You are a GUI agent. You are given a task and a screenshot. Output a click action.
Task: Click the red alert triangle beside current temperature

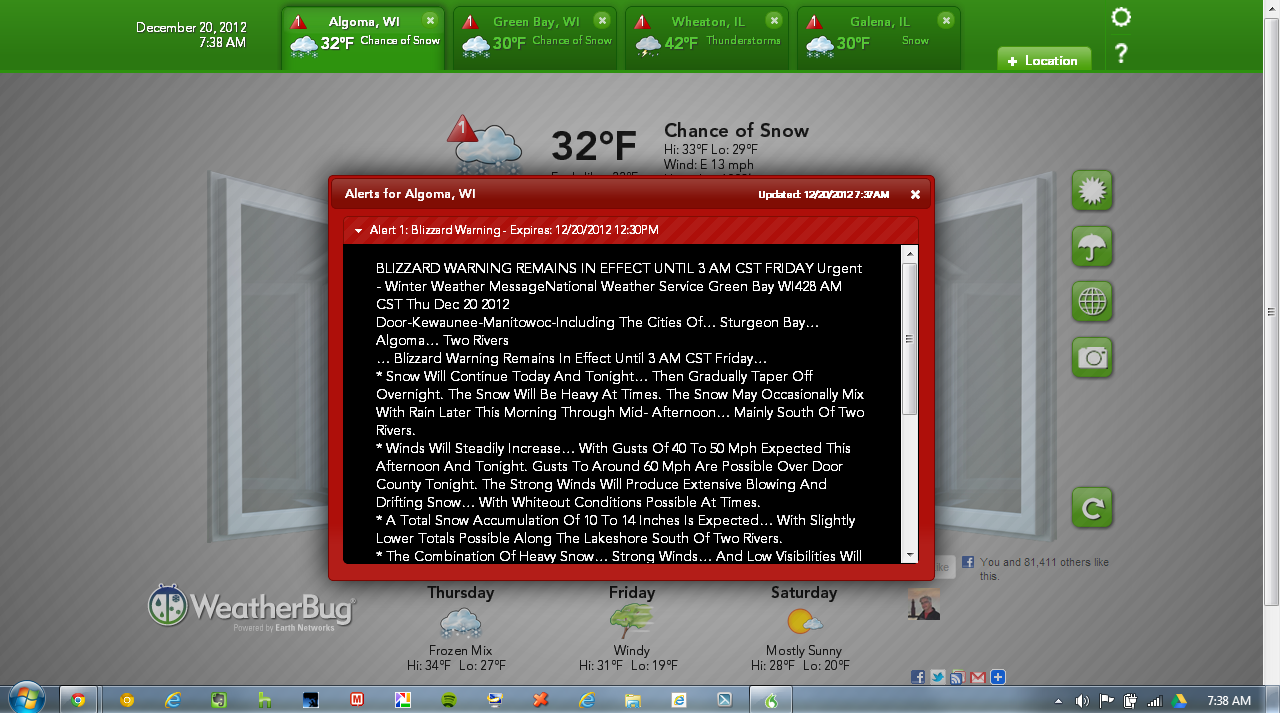(461, 129)
